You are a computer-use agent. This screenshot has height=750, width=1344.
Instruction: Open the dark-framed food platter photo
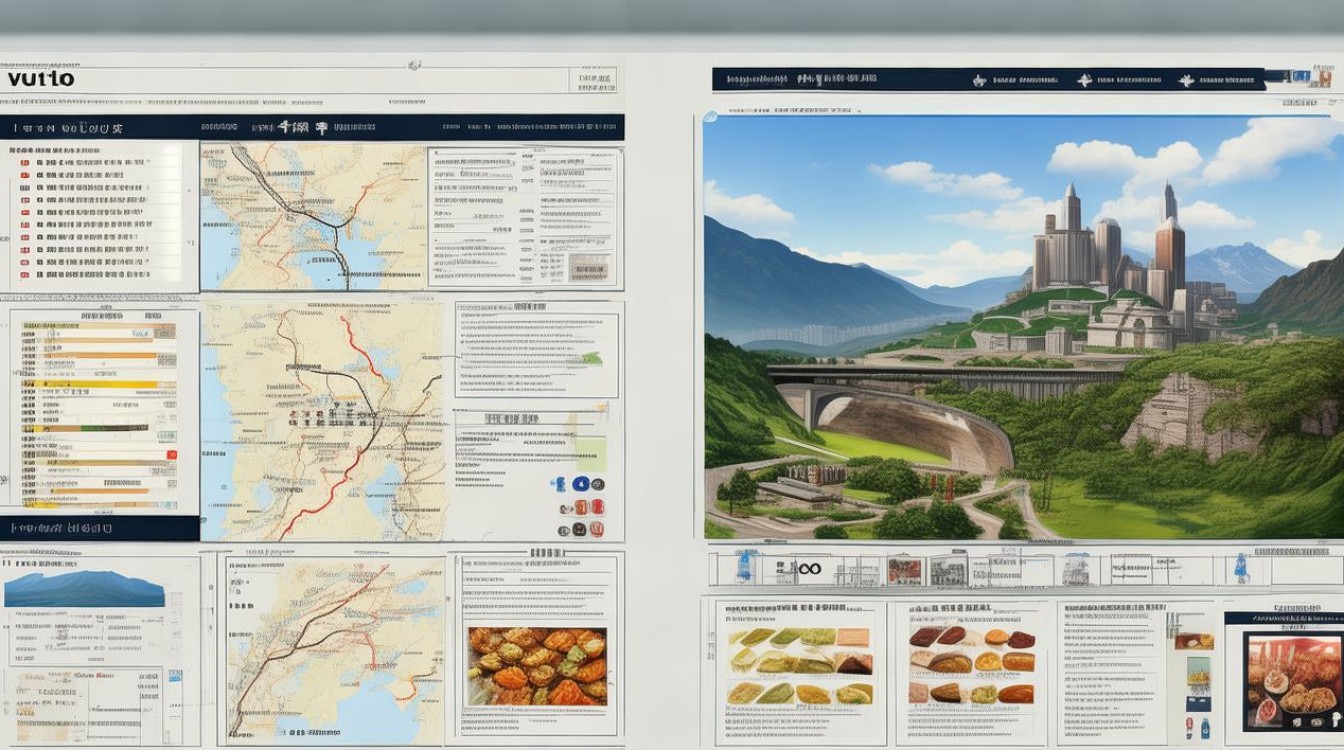1293,681
